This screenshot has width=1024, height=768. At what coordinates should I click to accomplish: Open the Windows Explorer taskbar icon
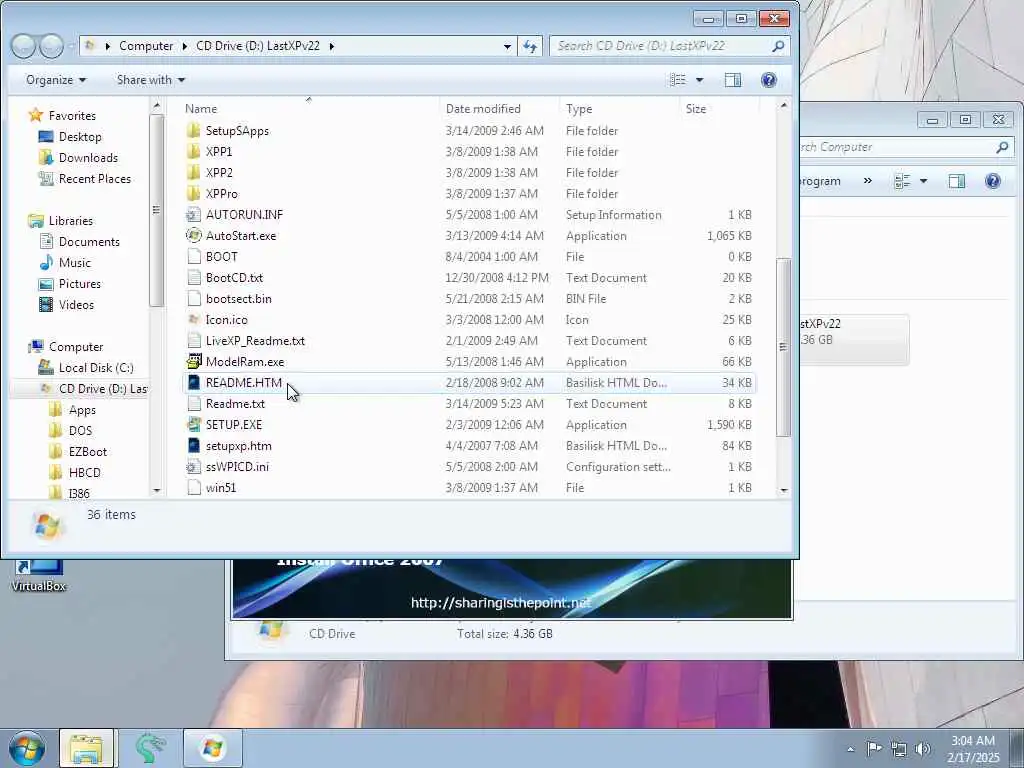pyautogui.click(x=86, y=748)
